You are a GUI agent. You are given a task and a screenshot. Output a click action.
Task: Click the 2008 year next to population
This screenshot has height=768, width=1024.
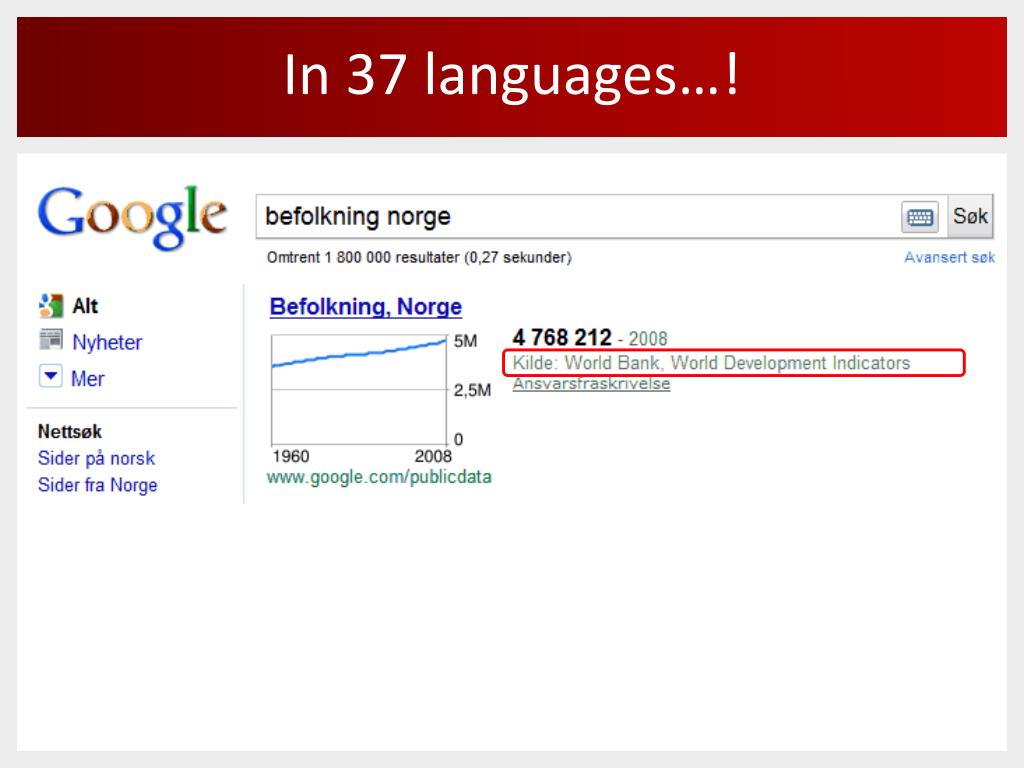pos(648,339)
